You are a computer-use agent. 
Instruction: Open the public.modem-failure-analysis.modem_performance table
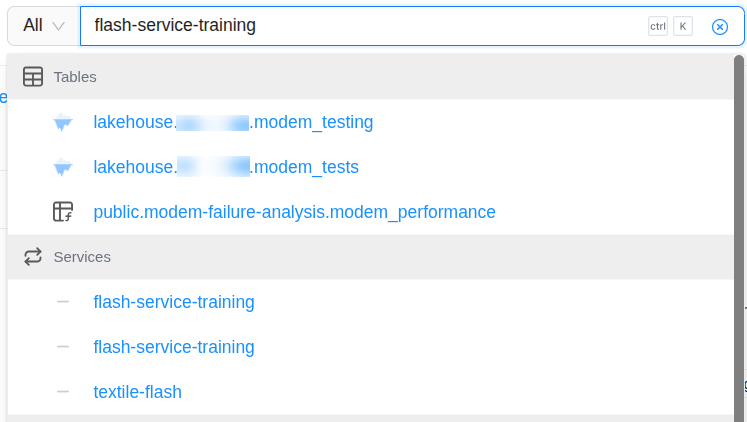[294, 212]
